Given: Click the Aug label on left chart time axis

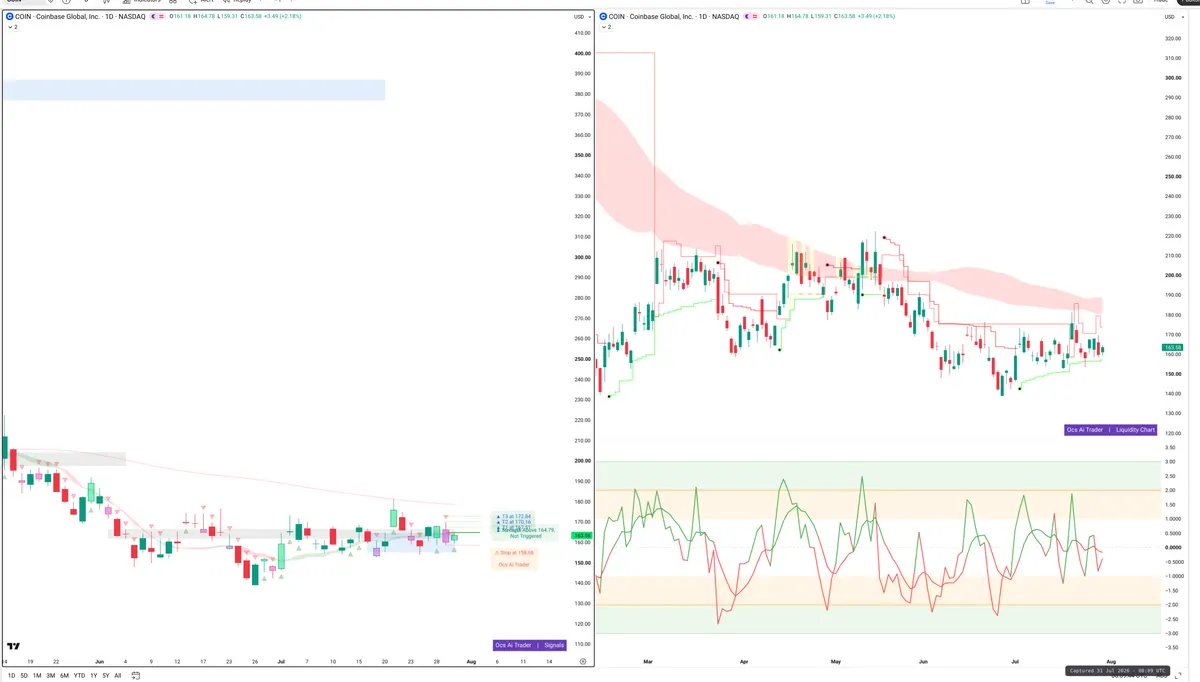Looking at the screenshot, I should coord(470,662).
